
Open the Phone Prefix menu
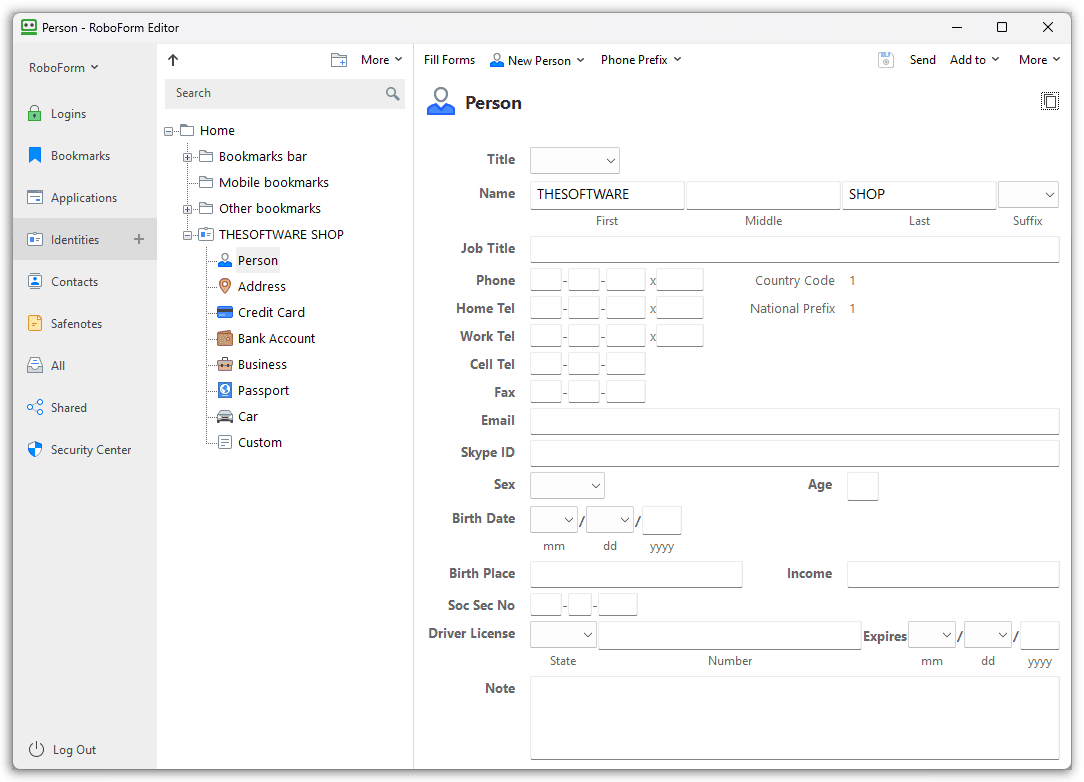pos(641,60)
